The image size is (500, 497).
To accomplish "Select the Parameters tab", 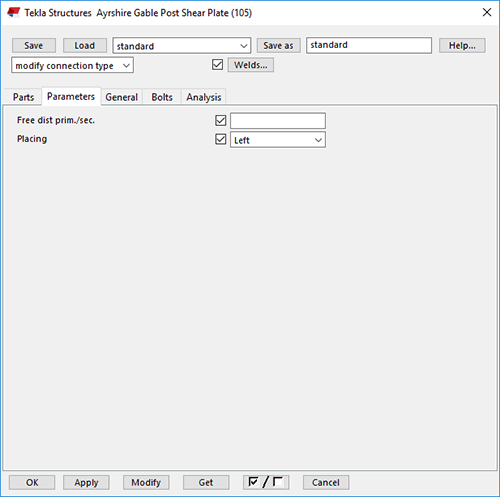I will (x=71, y=97).
